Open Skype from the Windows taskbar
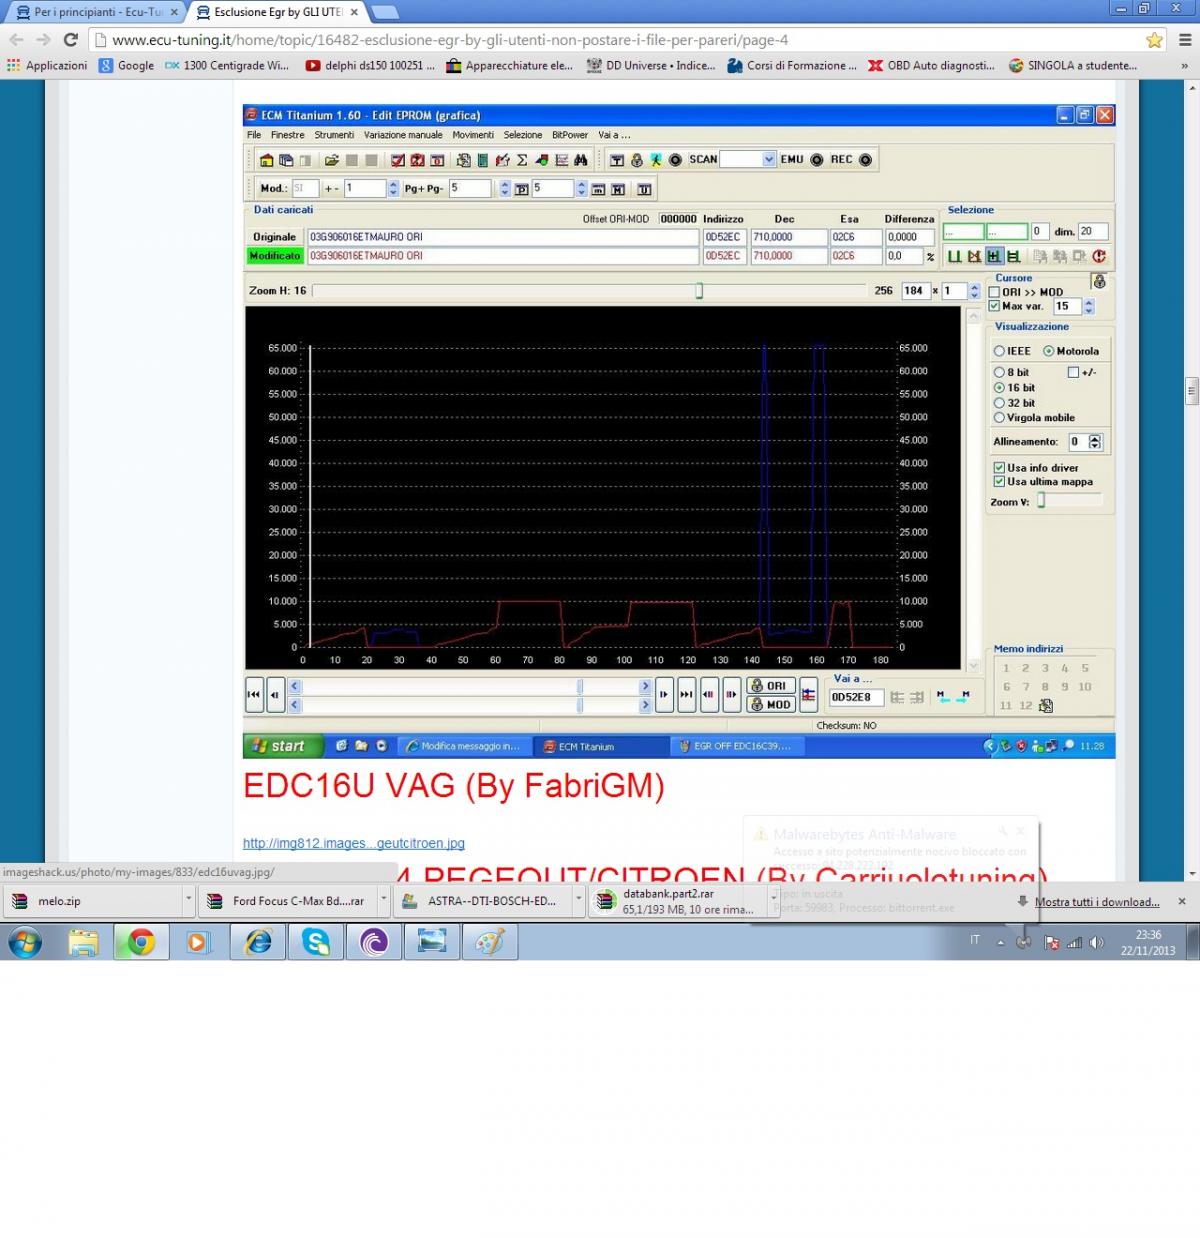Image resolution: width=1200 pixels, height=1238 pixels. [x=316, y=942]
